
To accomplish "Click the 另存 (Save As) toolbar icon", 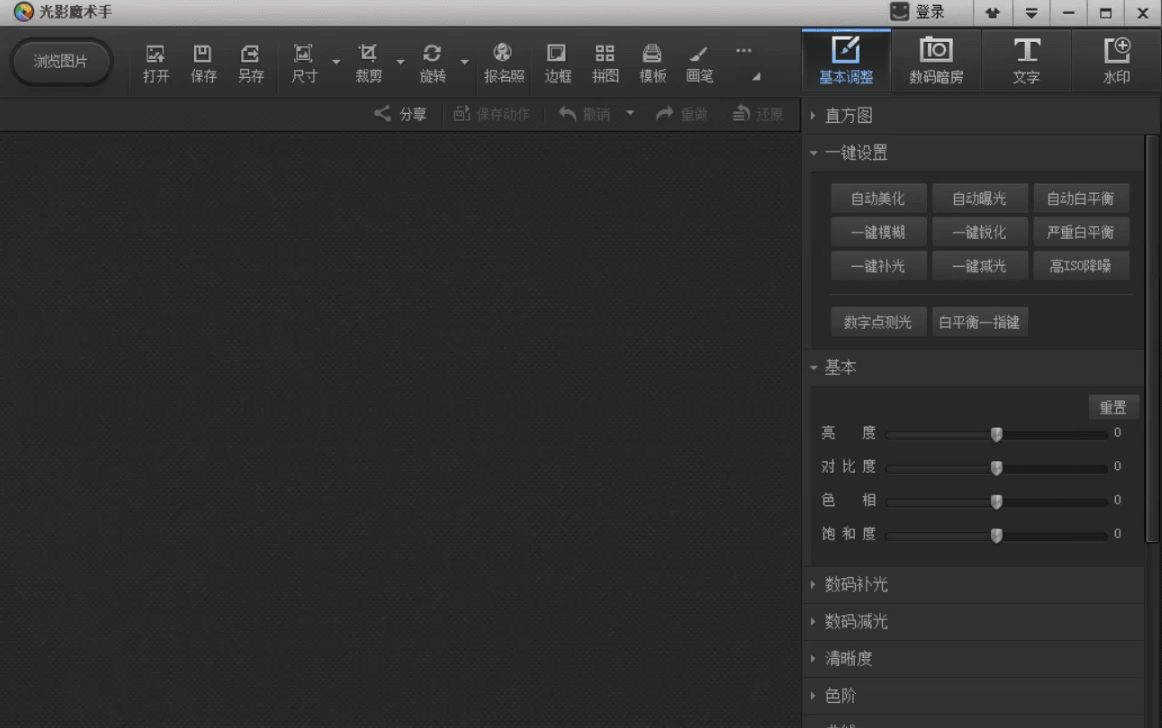I will pyautogui.click(x=250, y=54).
